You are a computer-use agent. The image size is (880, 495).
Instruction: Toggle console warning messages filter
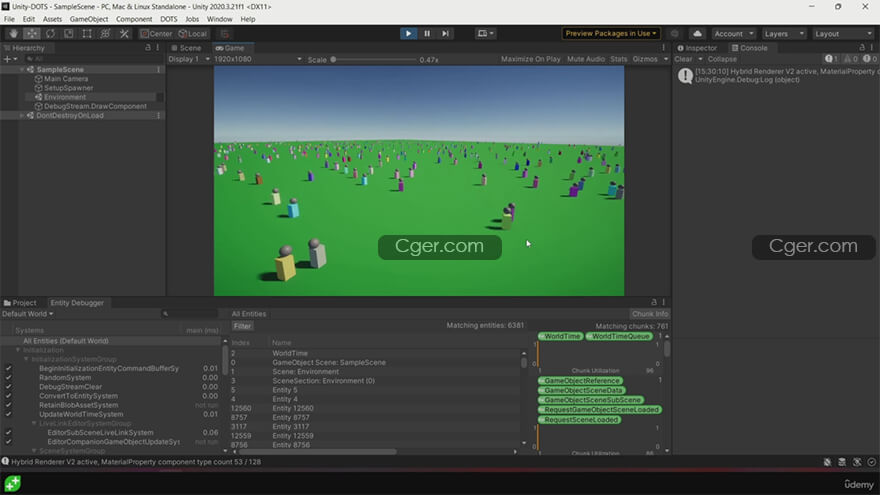[851, 59]
